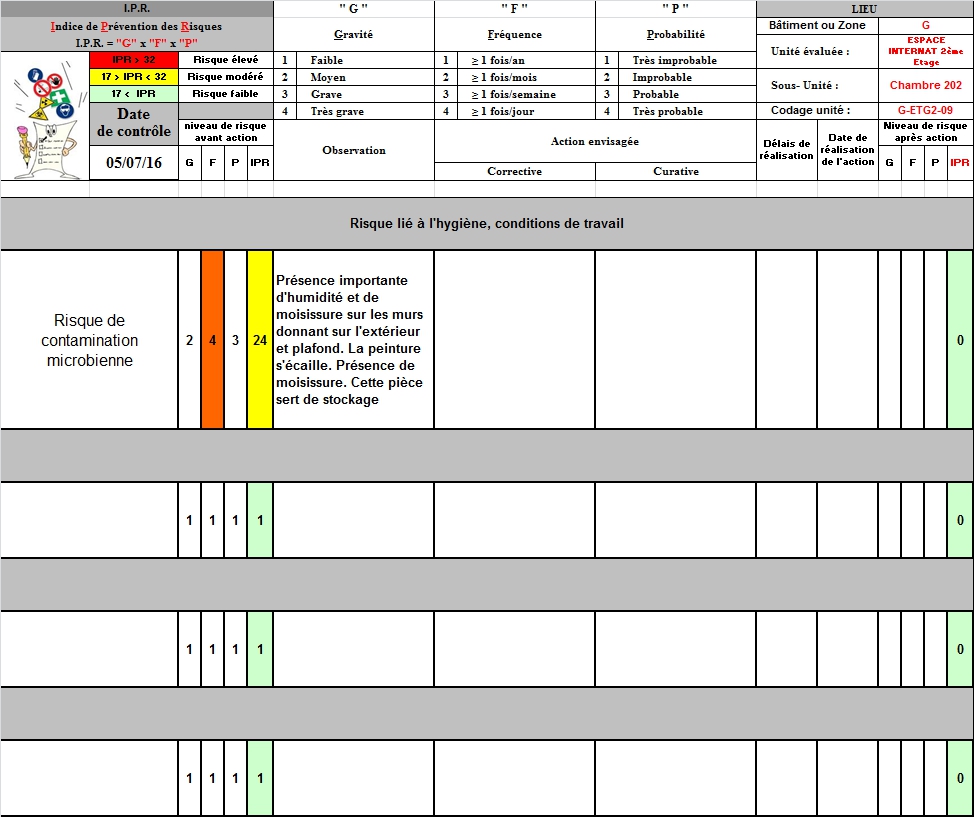Viewport: 974px width, 817px height.
Task: Select the green '17 < IPR' legend cell
Action: tap(133, 94)
